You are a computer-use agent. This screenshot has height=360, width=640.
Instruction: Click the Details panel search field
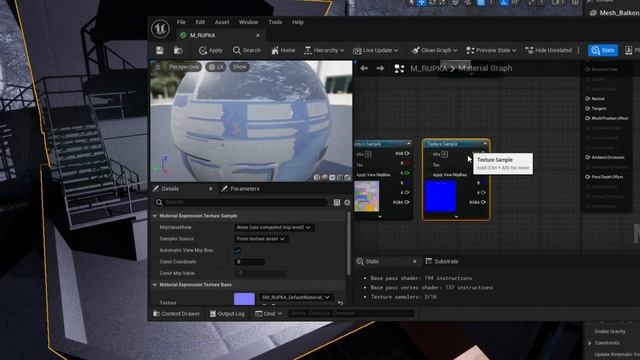click(241, 202)
